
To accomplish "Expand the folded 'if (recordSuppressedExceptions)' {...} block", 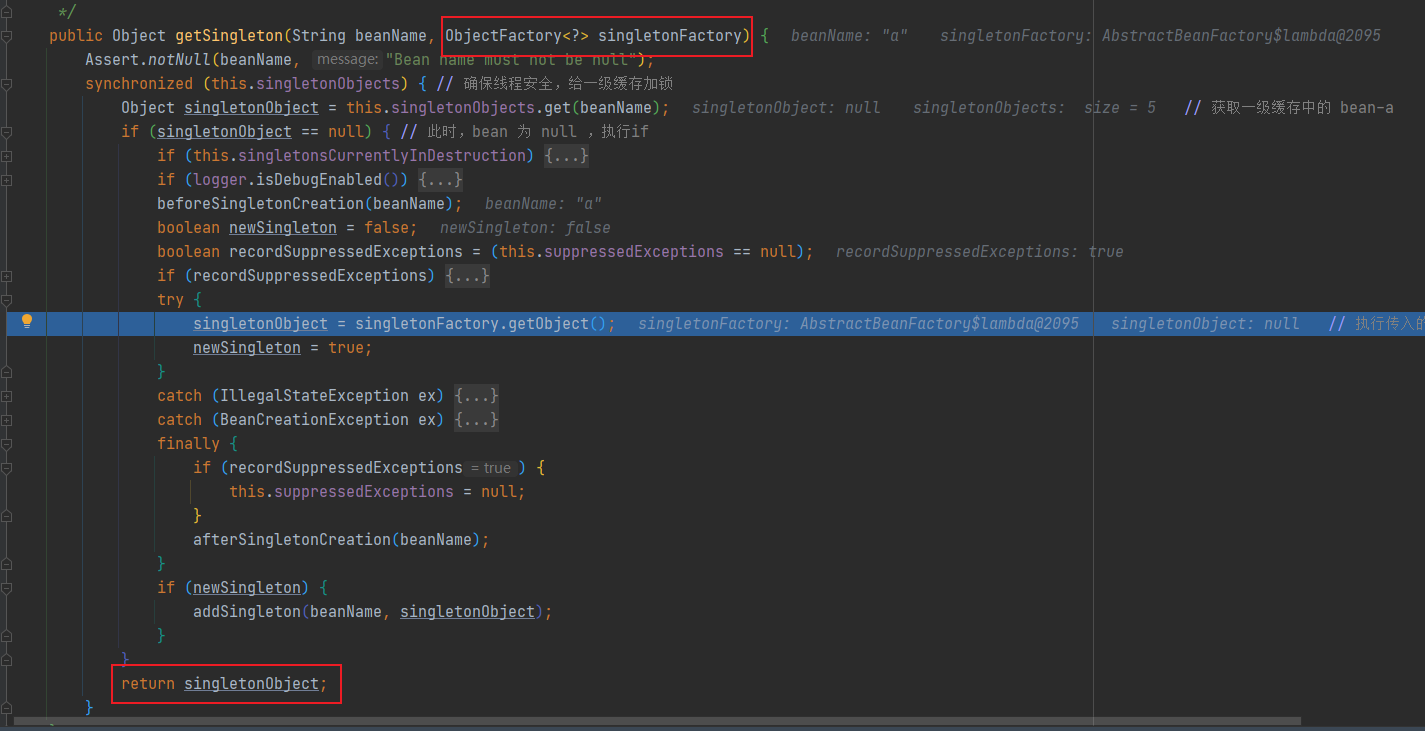I will click(x=467, y=276).
